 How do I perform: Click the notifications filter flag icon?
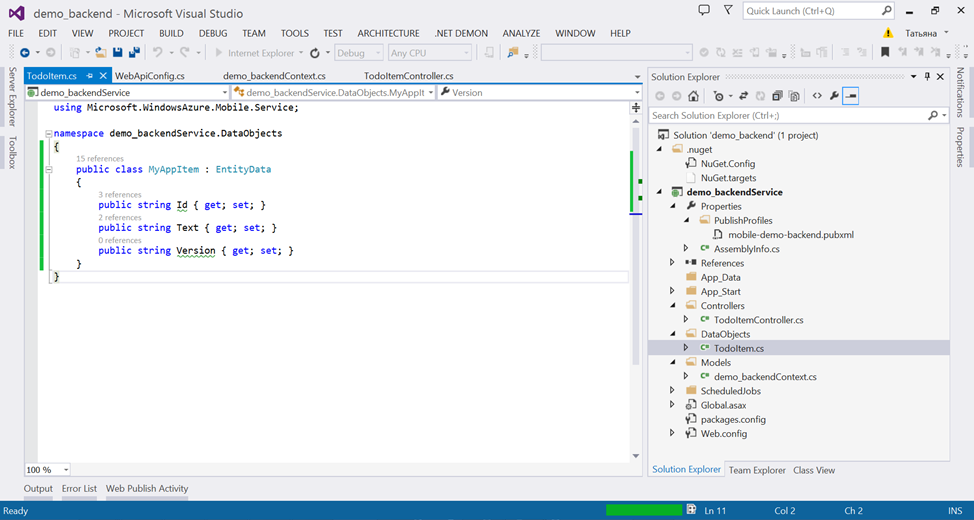click(729, 11)
